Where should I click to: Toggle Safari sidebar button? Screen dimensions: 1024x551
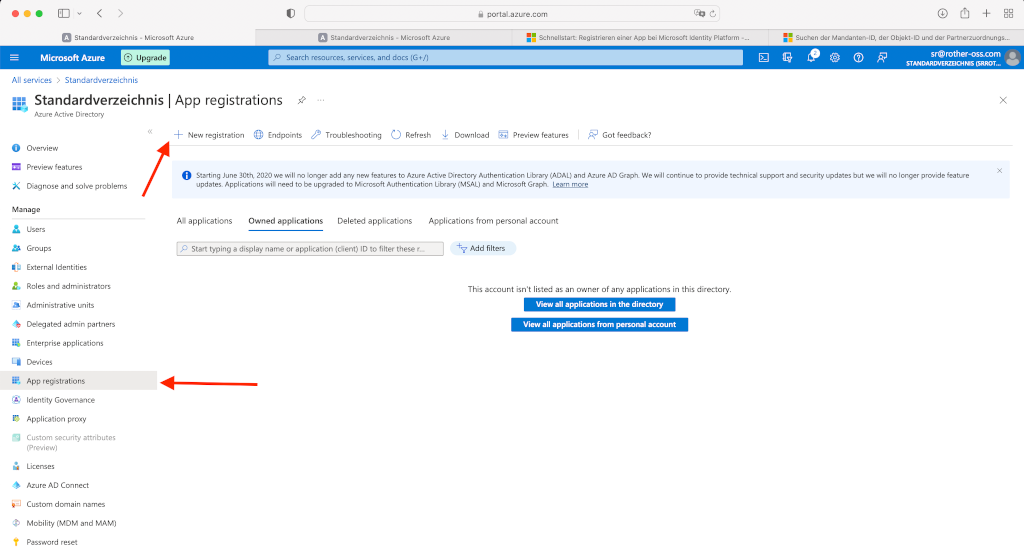64,13
